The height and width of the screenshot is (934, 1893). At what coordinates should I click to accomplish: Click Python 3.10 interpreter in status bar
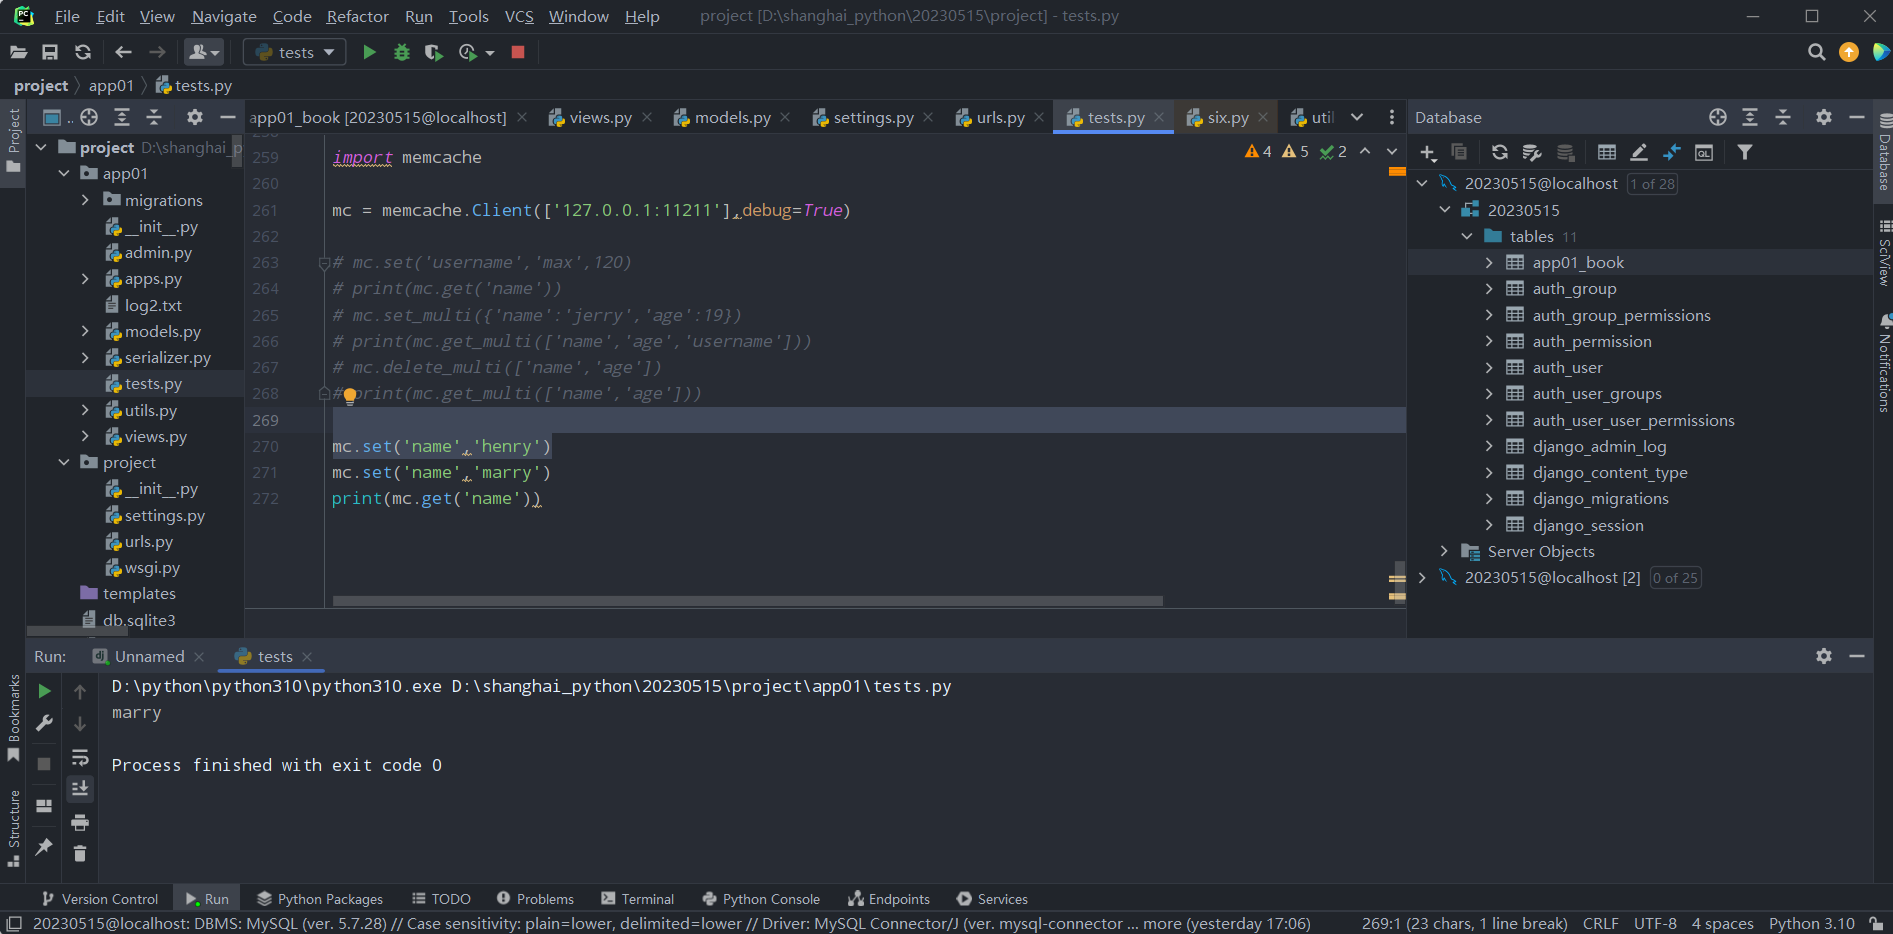1811,923
